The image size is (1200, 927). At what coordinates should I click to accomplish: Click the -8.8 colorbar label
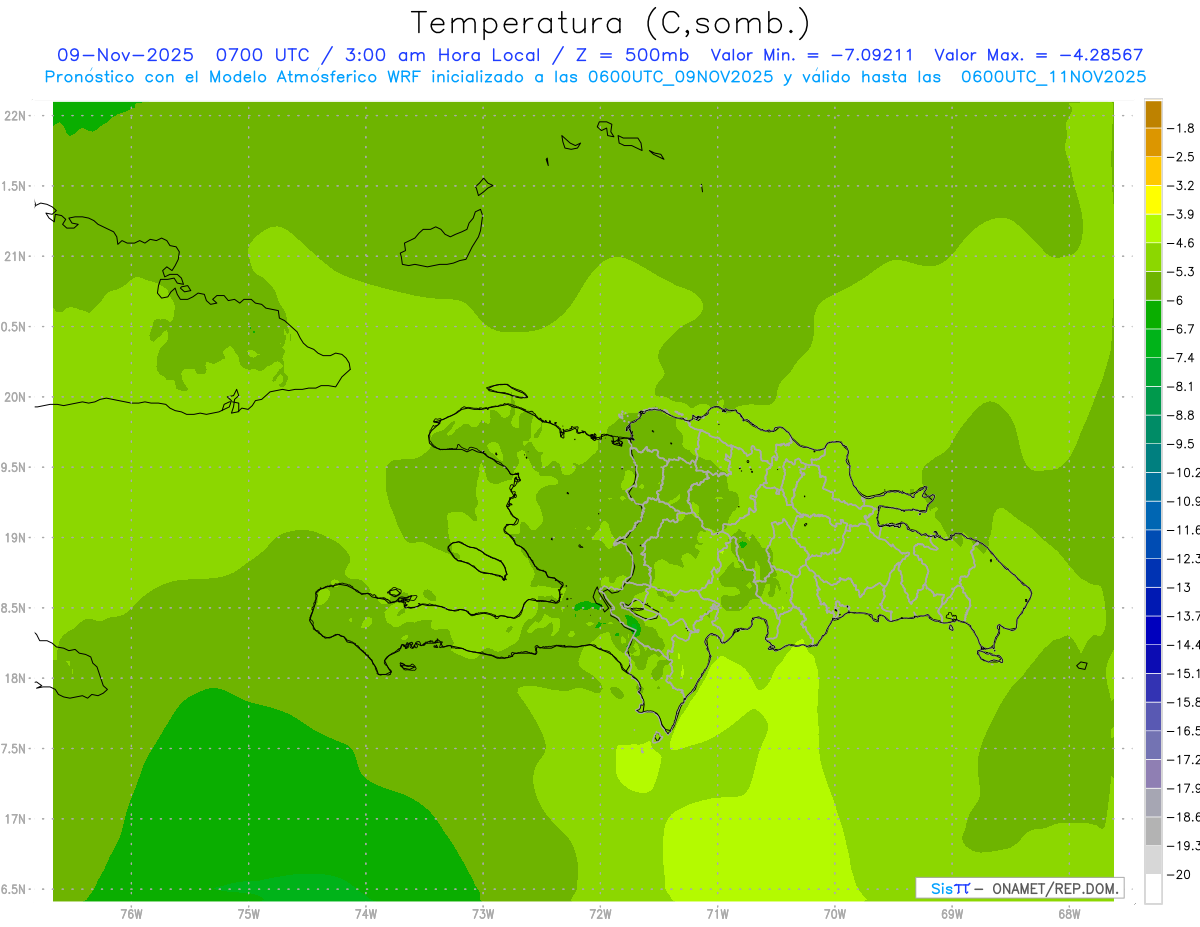[x=1183, y=415]
